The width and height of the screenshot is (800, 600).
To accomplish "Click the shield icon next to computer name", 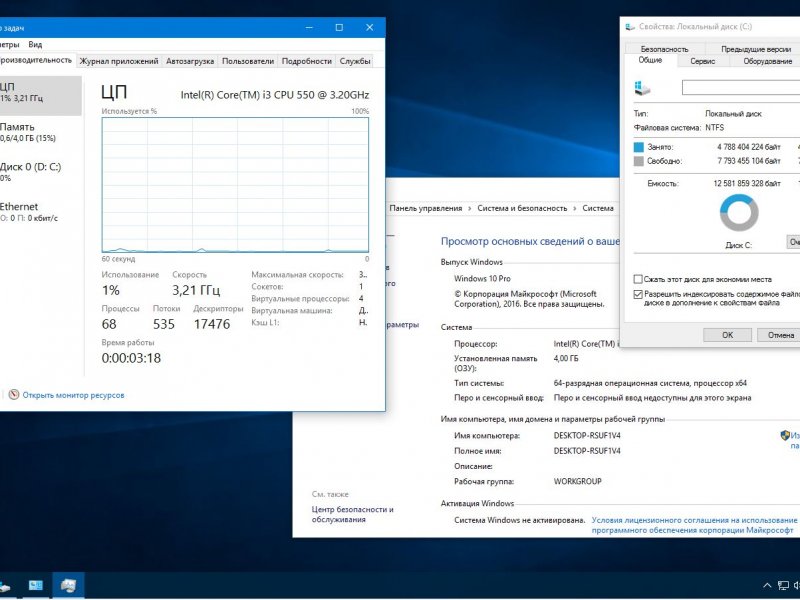I will click(x=785, y=435).
